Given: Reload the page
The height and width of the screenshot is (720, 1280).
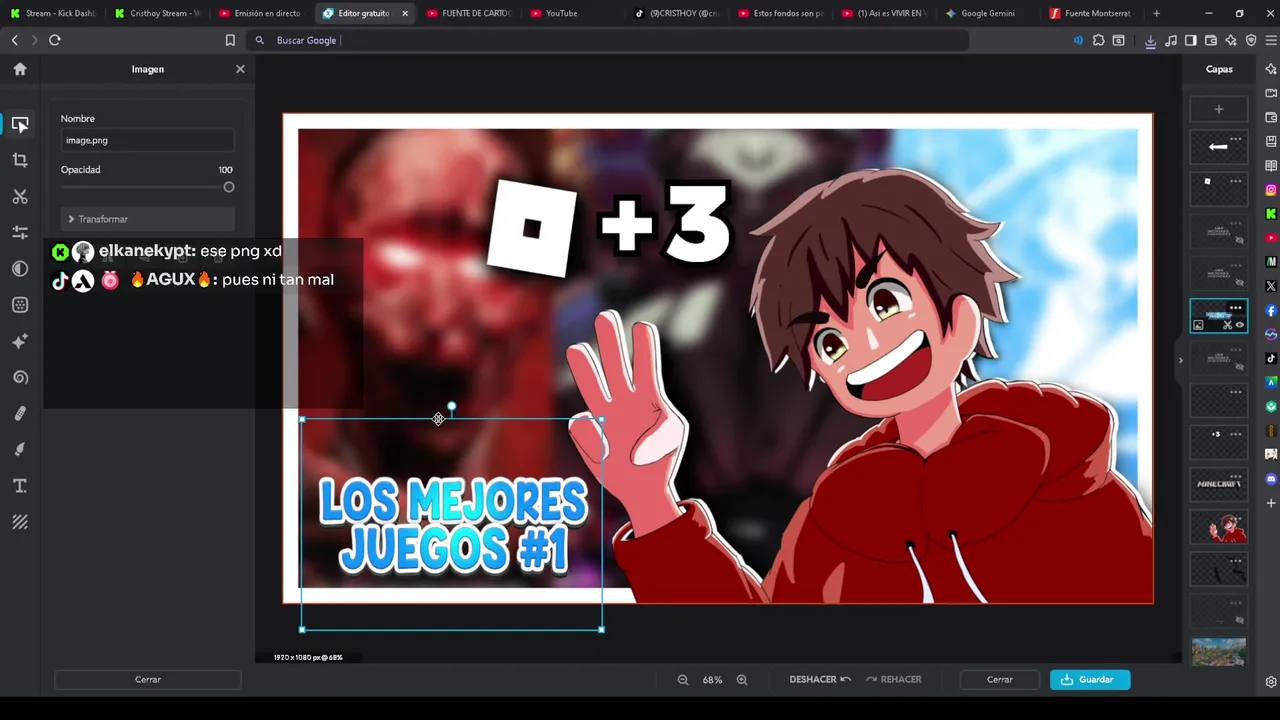Looking at the screenshot, I should [55, 40].
